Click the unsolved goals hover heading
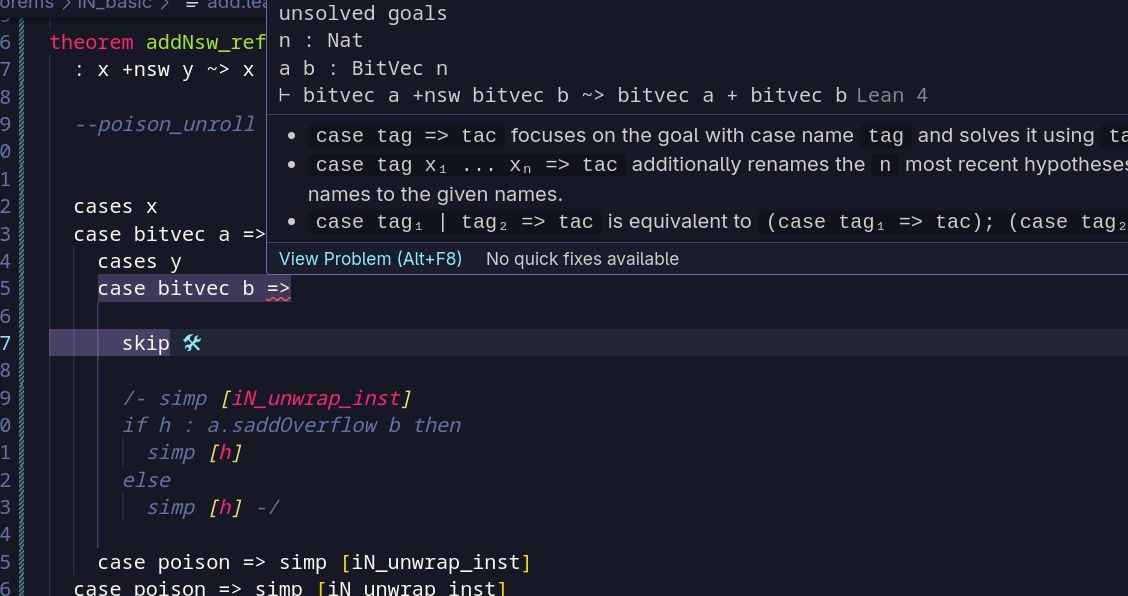The image size is (1128, 596). [363, 14]
